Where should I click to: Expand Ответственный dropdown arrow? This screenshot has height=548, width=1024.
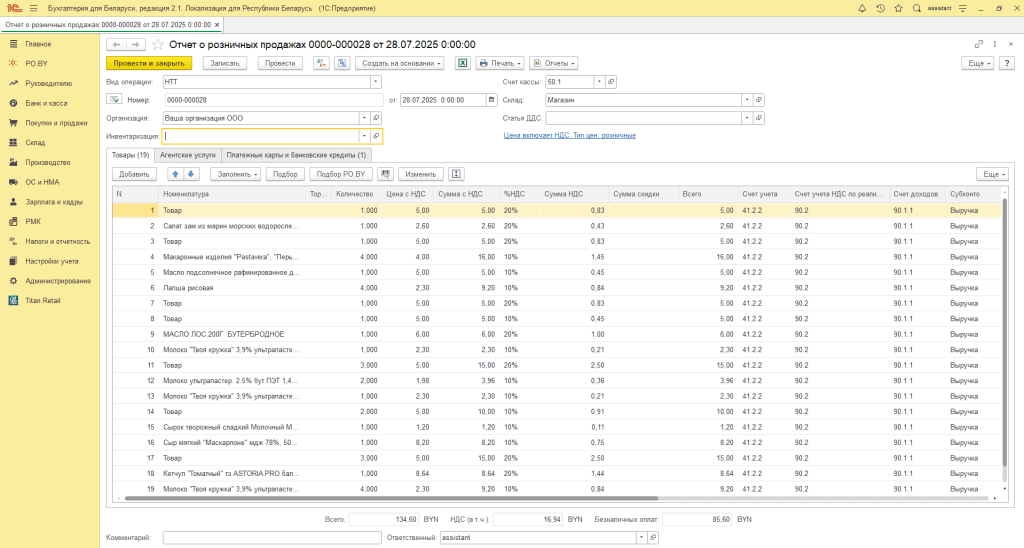(641, 538)
